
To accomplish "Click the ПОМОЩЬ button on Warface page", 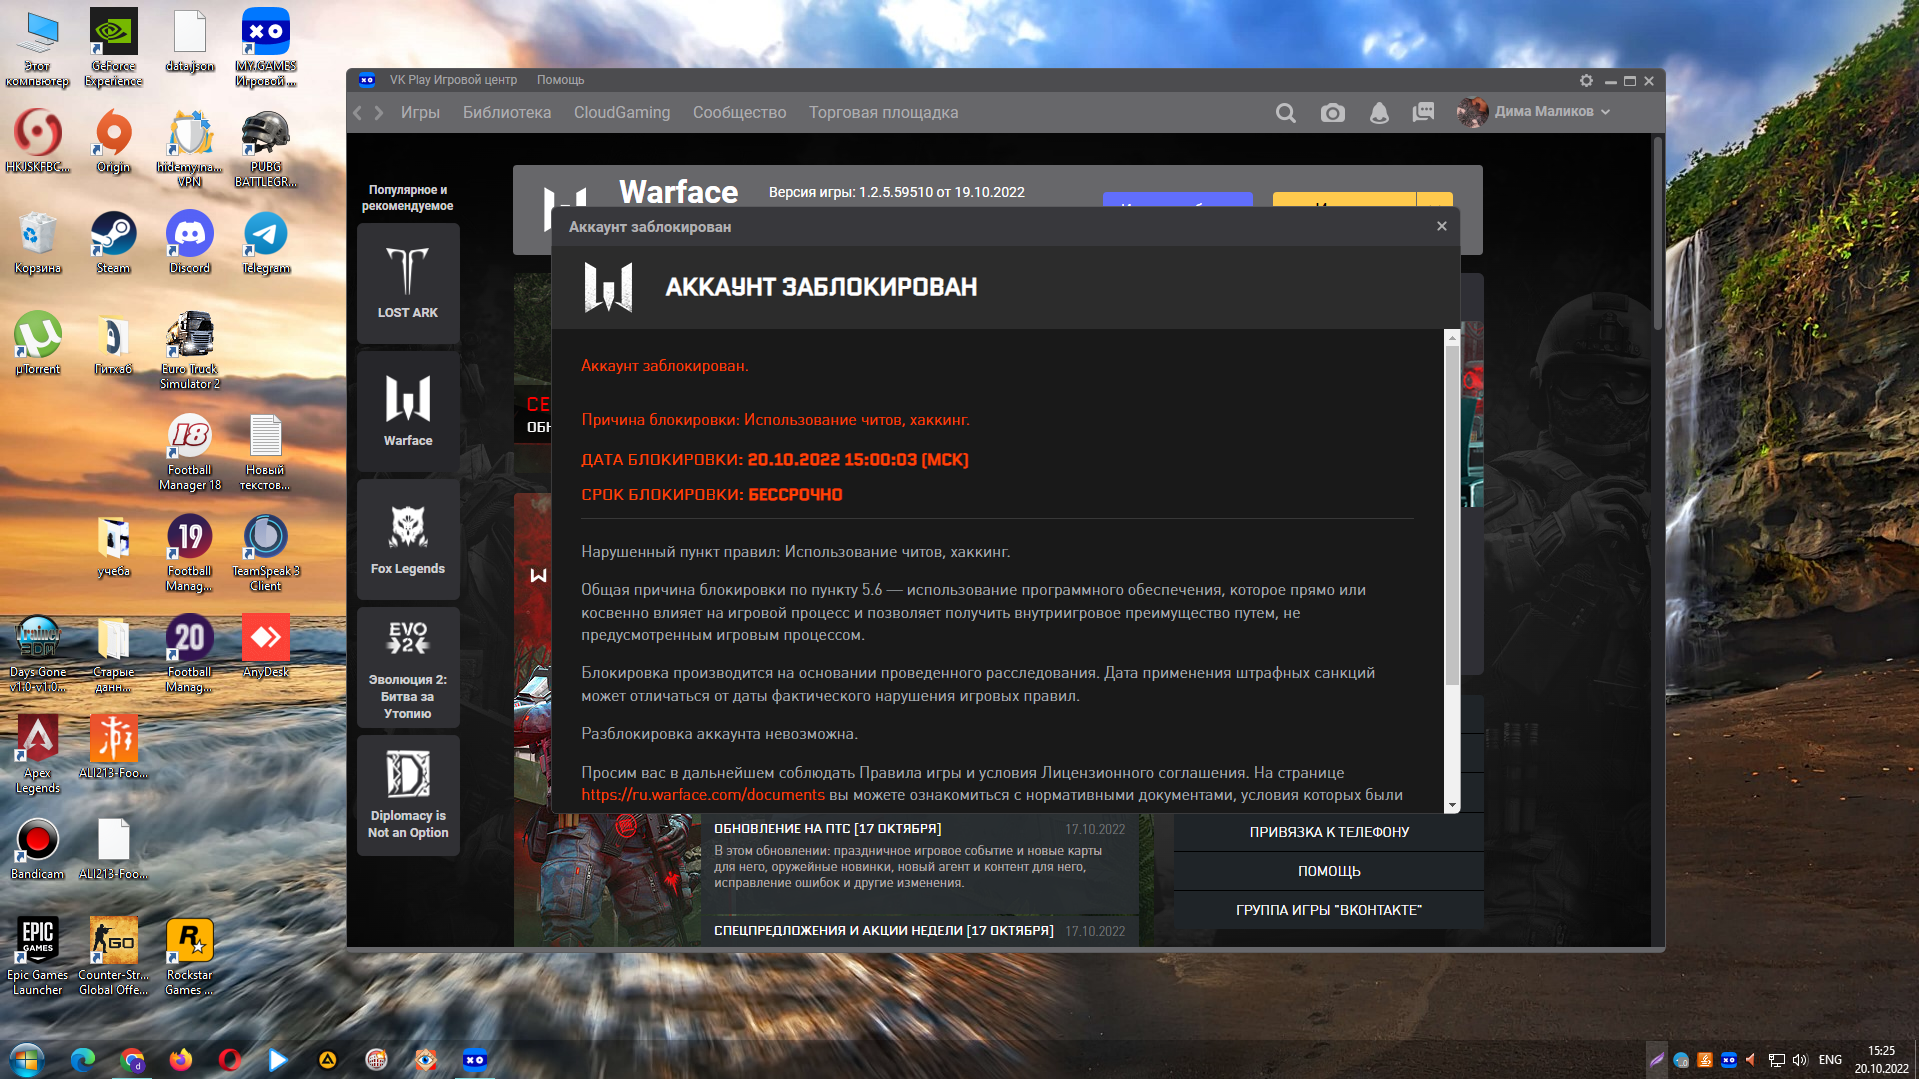I will (1329, 871).
